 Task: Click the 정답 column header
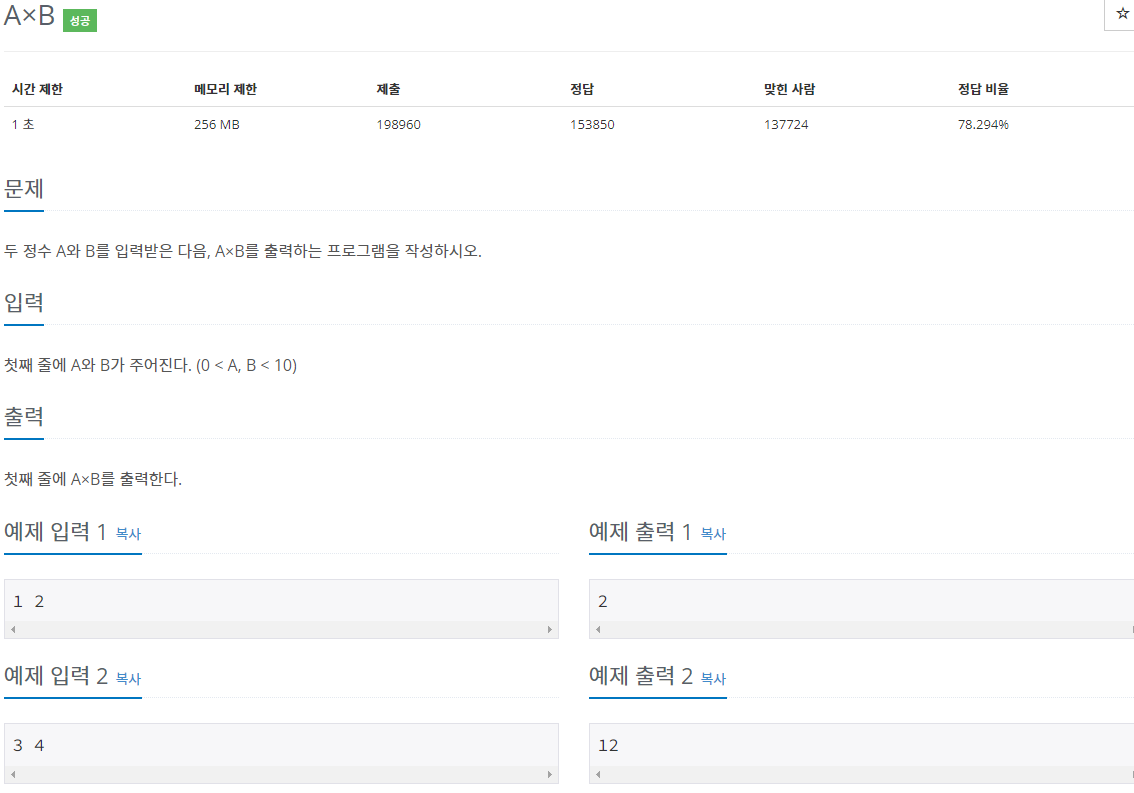coord(582,89)
